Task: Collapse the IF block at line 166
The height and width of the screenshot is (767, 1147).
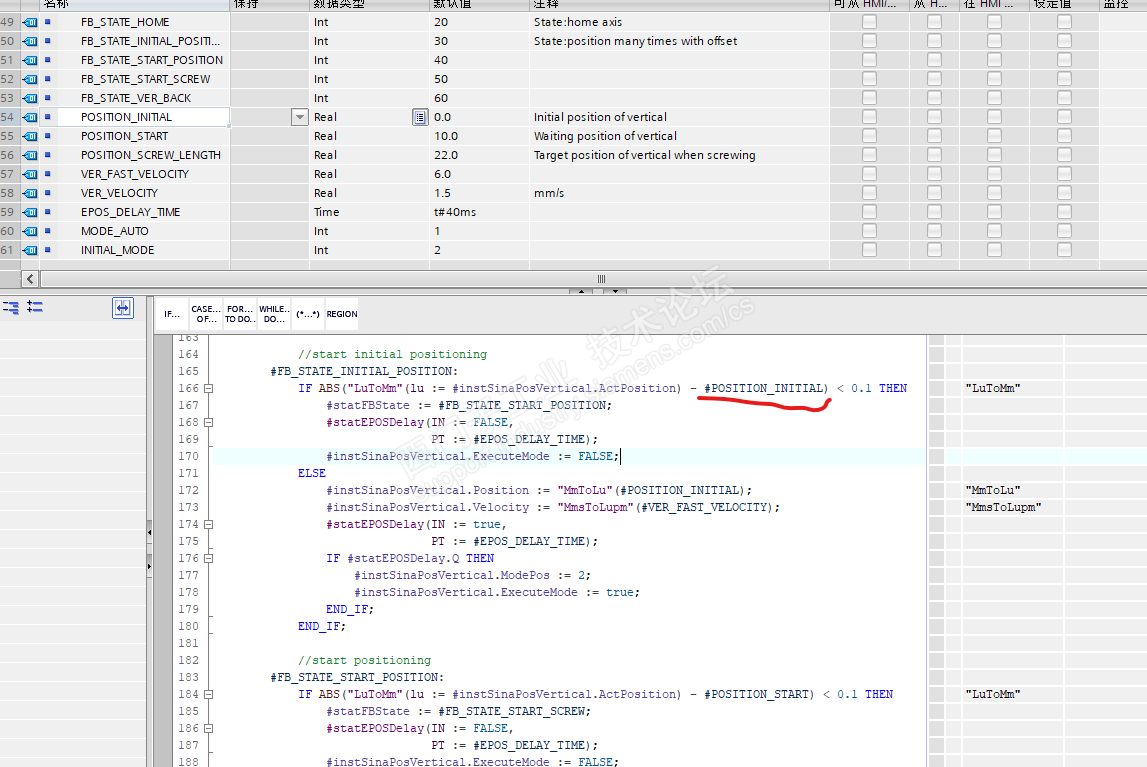Action: (x=208, y=388)
